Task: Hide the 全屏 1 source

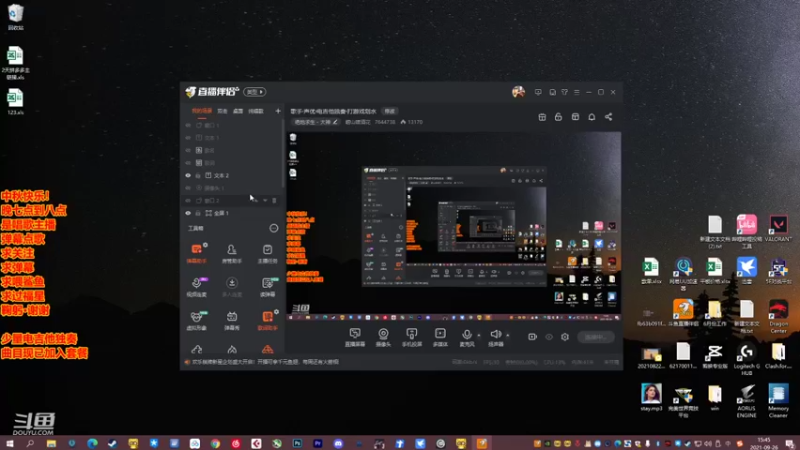Action: coord(188,213)
